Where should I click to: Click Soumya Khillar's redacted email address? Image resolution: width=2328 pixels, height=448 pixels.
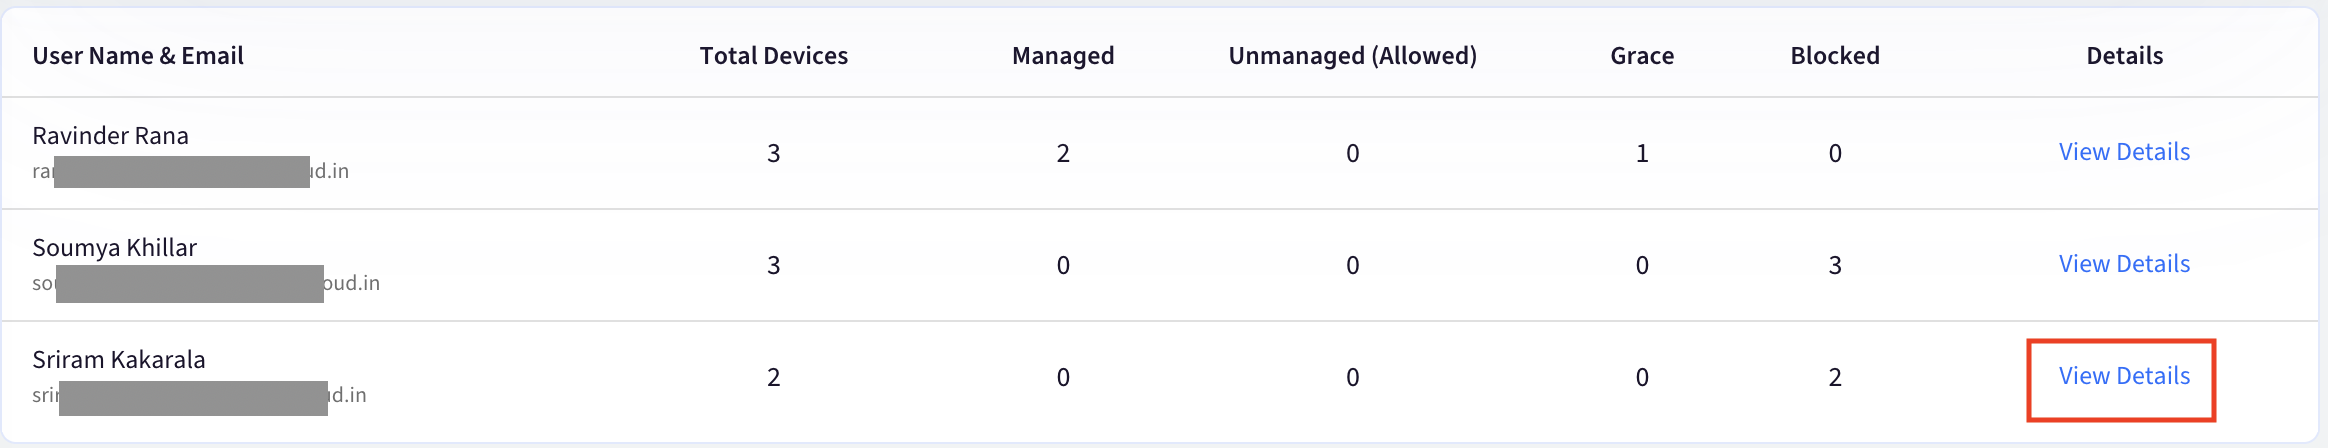point(206,284)
